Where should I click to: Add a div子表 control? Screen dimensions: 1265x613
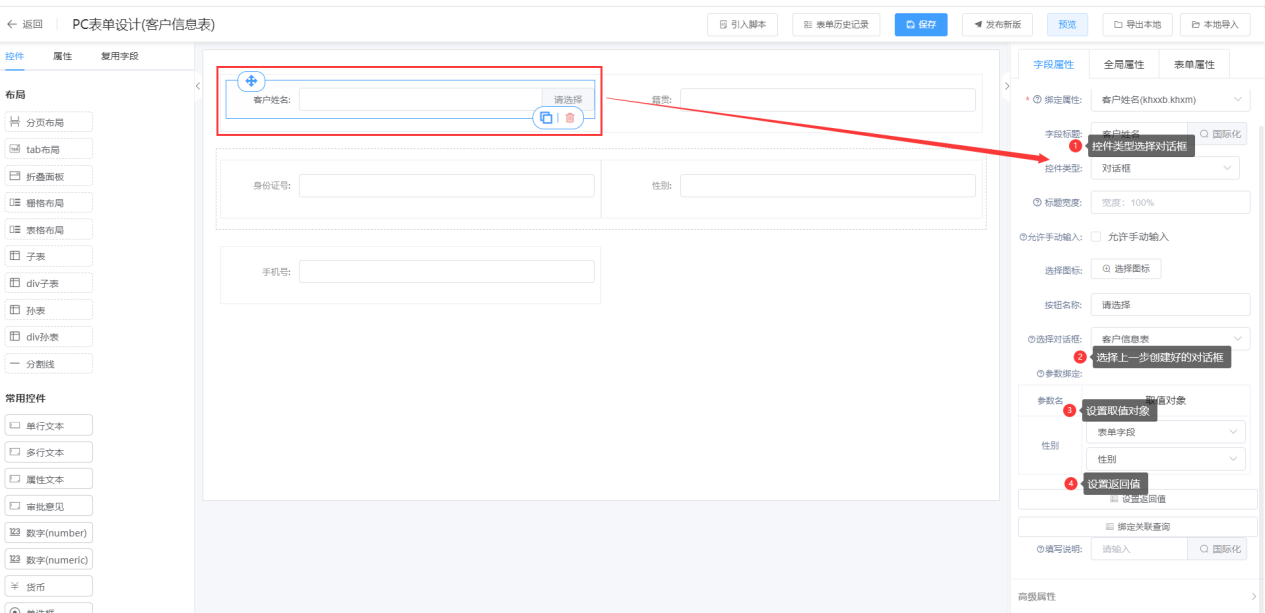coord(49,283)
